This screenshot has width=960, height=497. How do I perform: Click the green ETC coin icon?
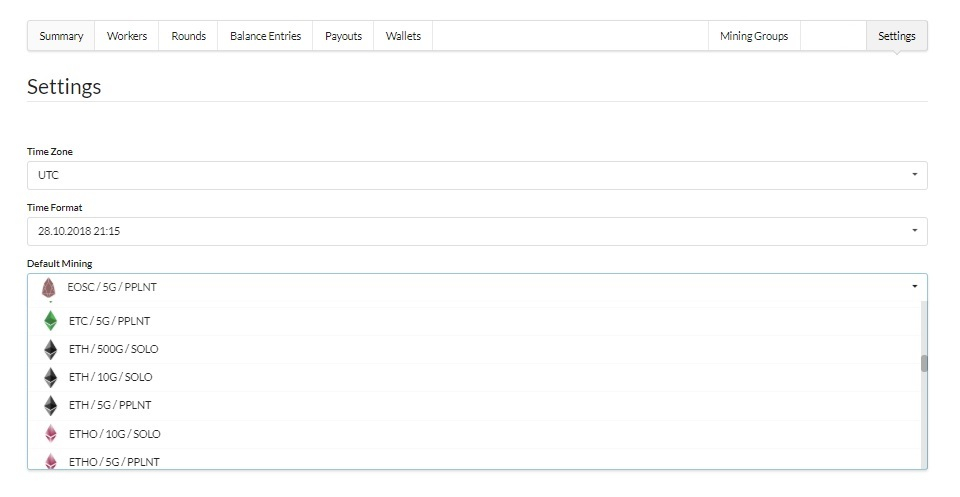(x=51, y=321)
